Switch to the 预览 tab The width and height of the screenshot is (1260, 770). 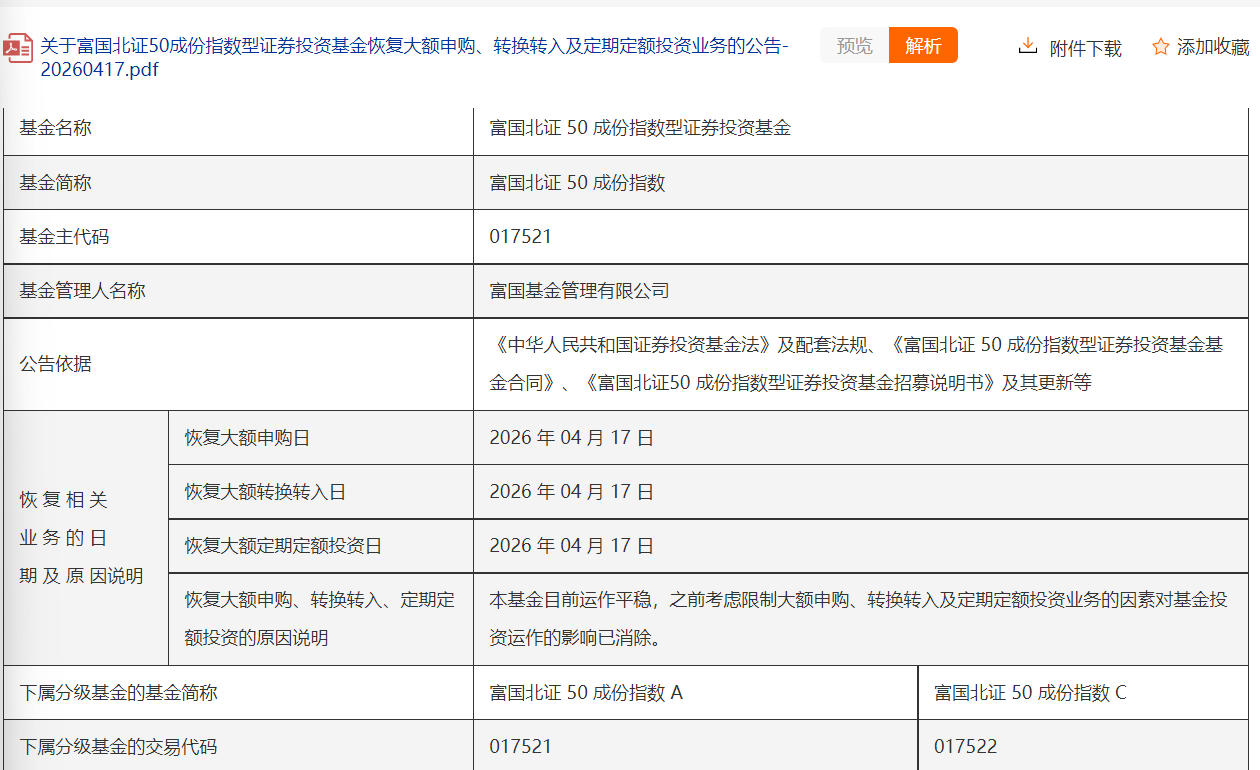[854, 46]
